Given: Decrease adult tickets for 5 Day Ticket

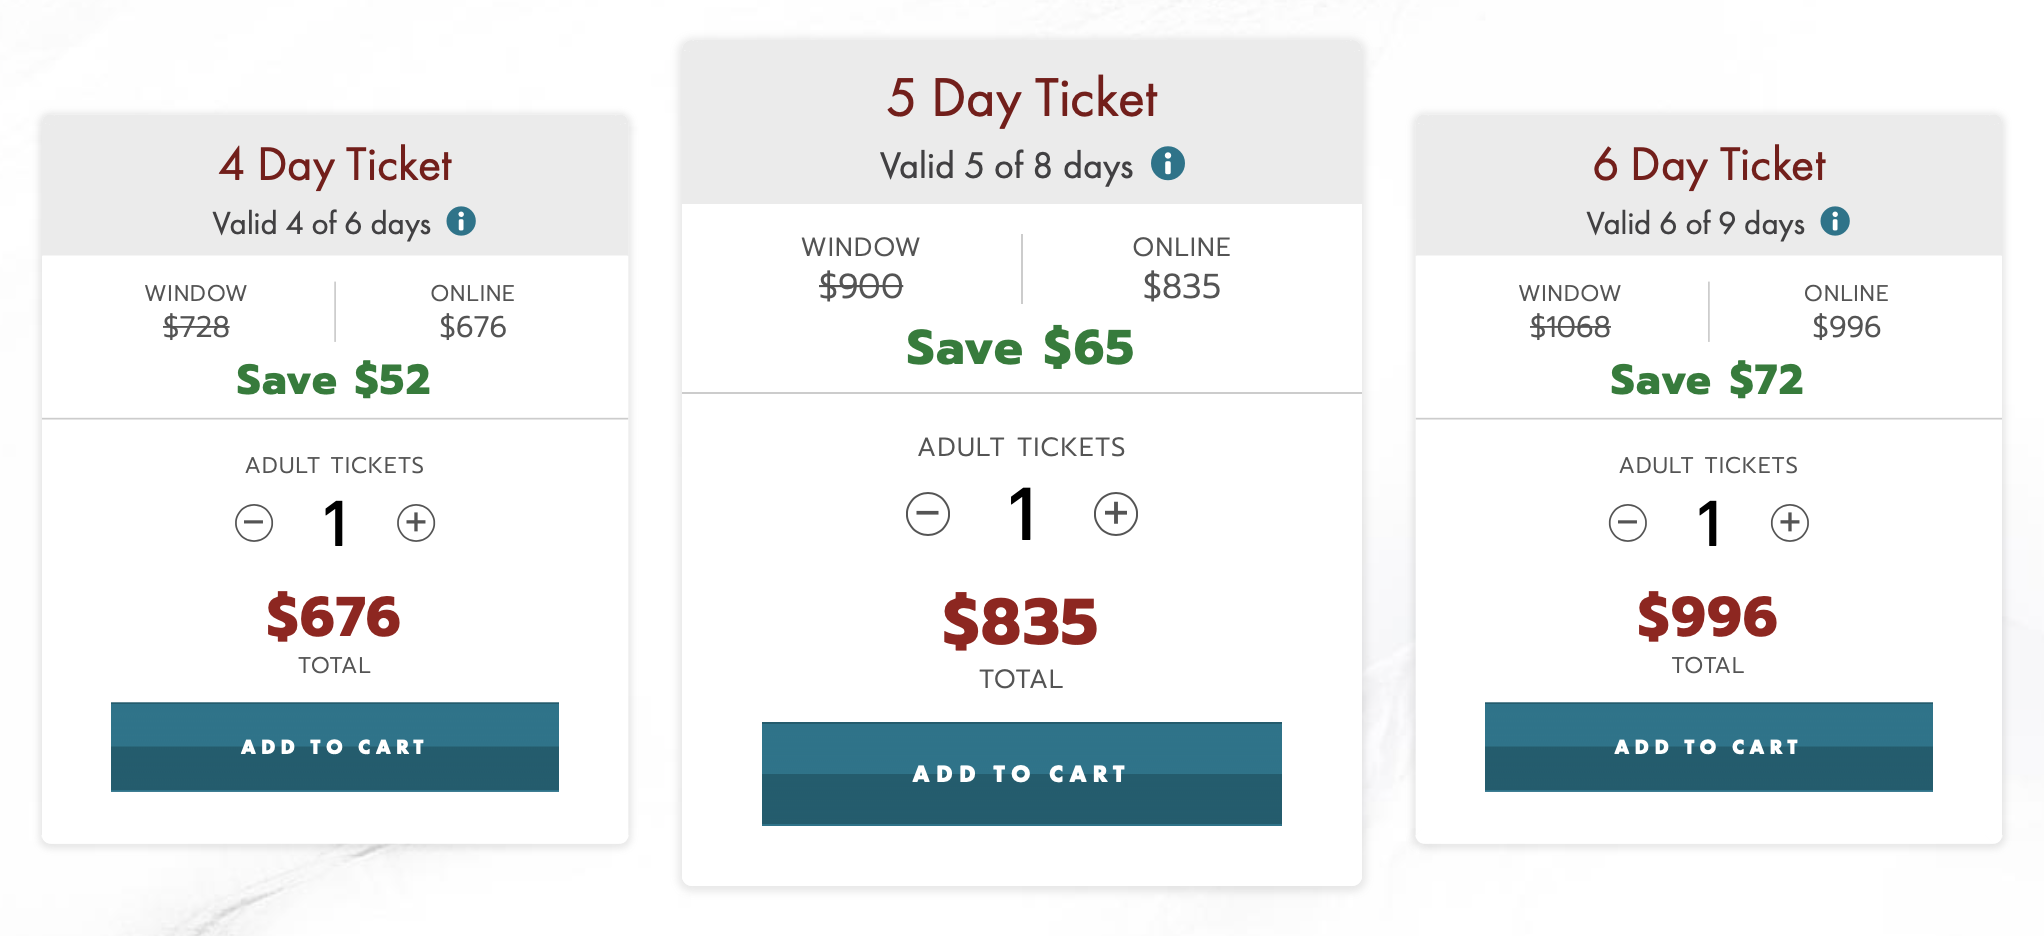Looking at the screenshot, I should coord(928,514).
